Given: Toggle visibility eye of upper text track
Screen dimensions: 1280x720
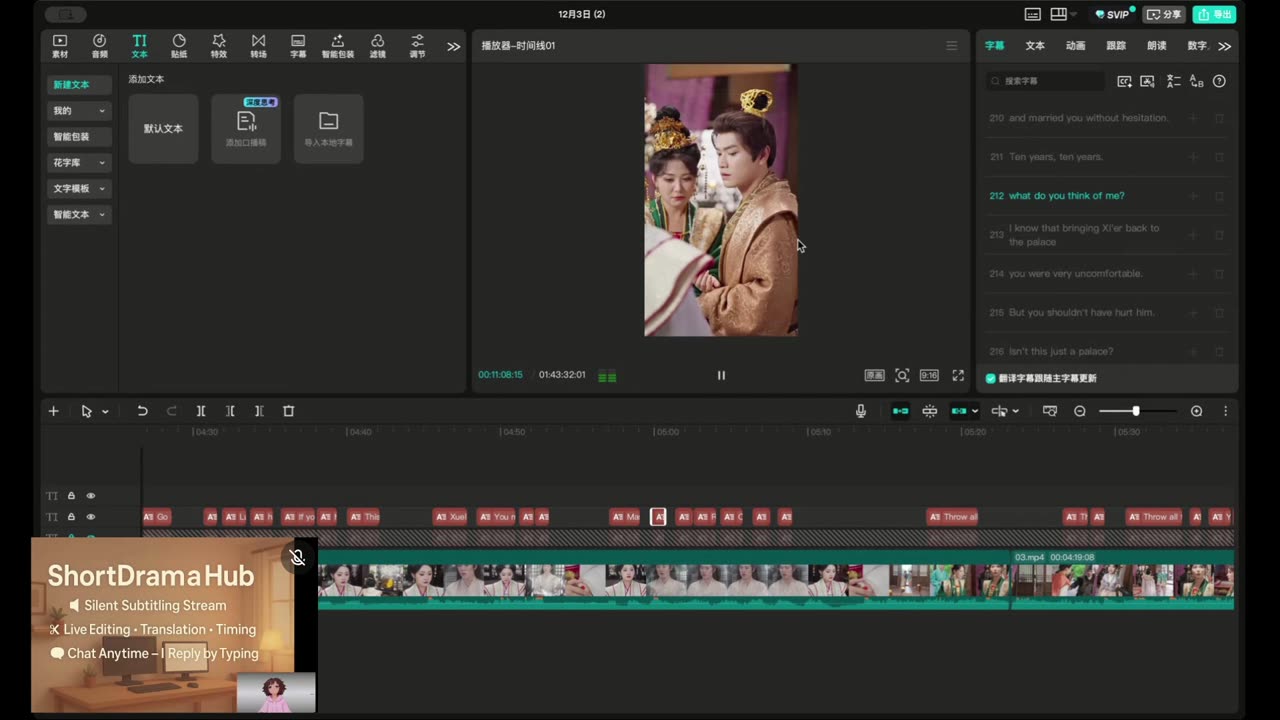Looking at the screenshot, I should pos(91,496).
